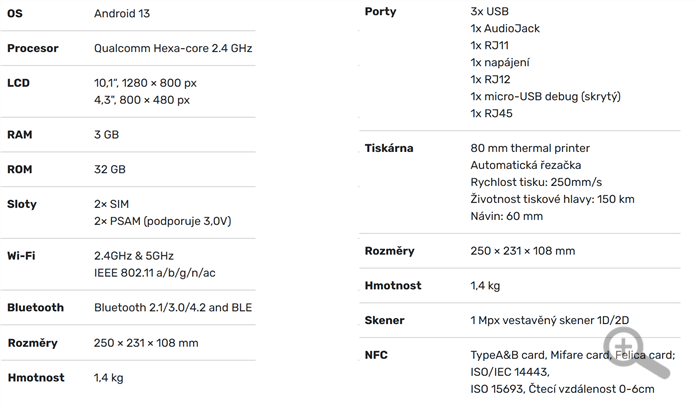This screenshot has height=407, width=699.
Task: Click the Skener label
Action: (384, 320)
